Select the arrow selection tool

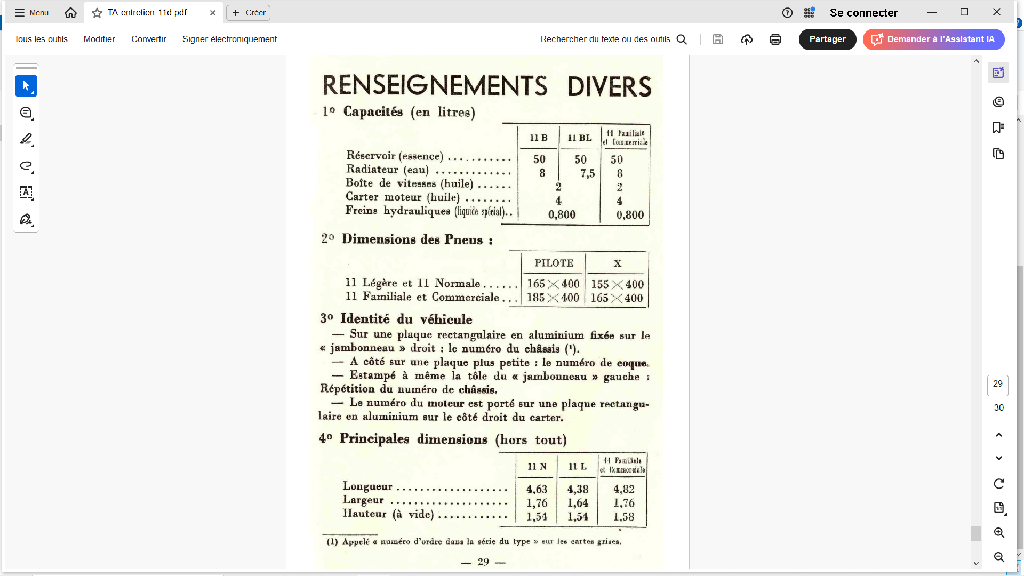coord(25,85)
